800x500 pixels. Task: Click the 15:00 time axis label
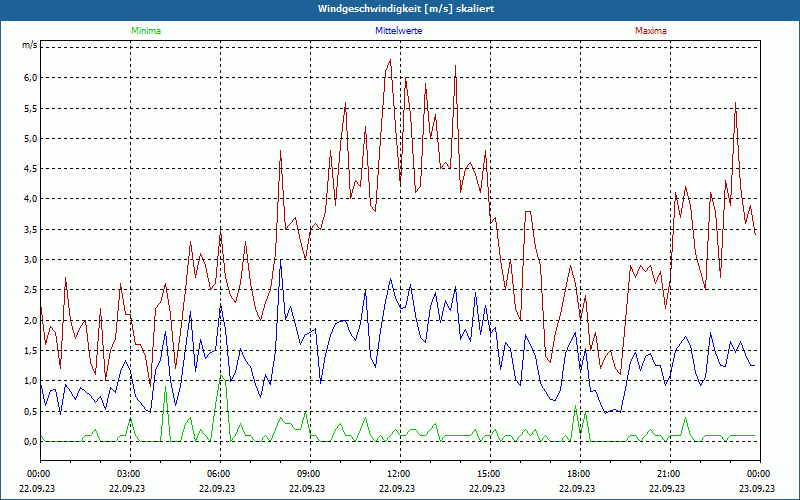[490, 474]
